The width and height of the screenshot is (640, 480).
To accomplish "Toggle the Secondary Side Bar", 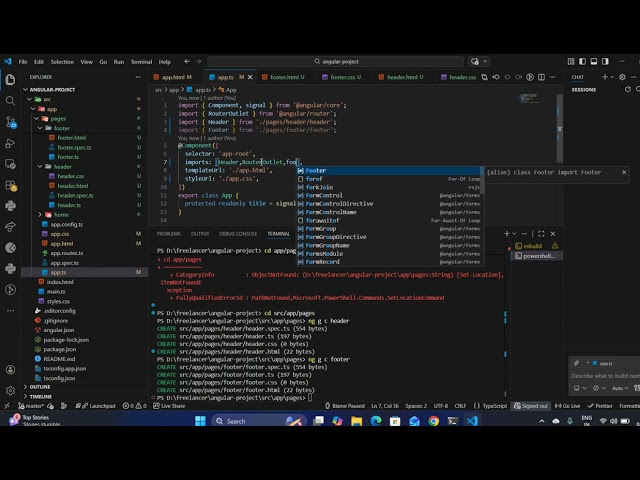I will tap(605, 62).
